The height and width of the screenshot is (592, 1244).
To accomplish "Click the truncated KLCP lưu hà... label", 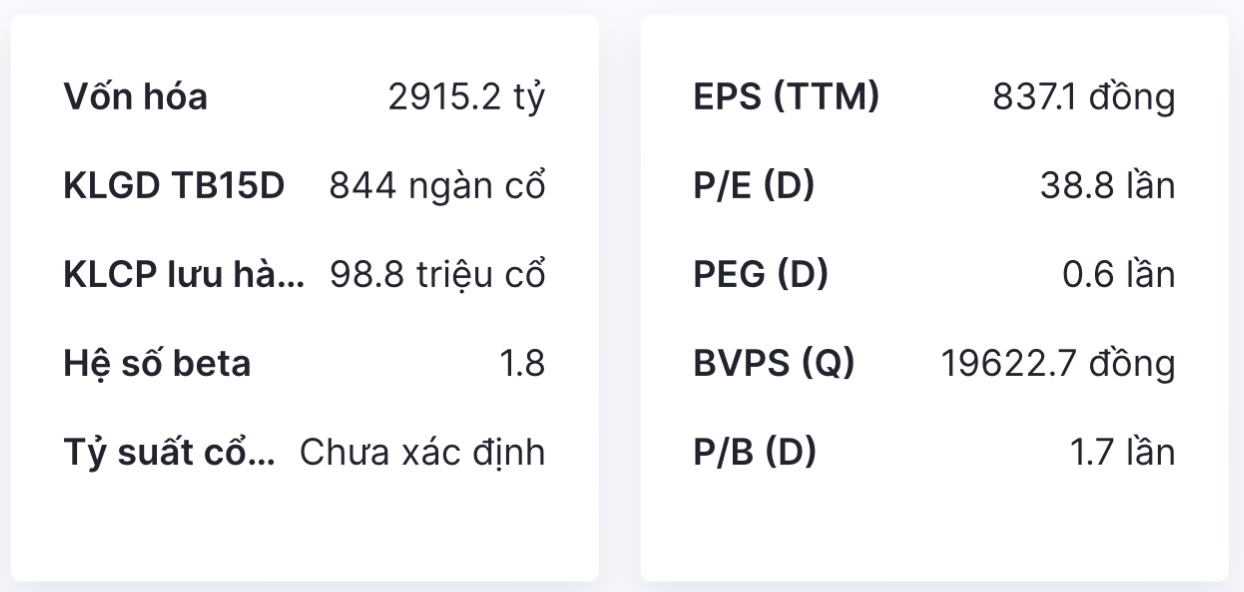I will tap(184, 275).
